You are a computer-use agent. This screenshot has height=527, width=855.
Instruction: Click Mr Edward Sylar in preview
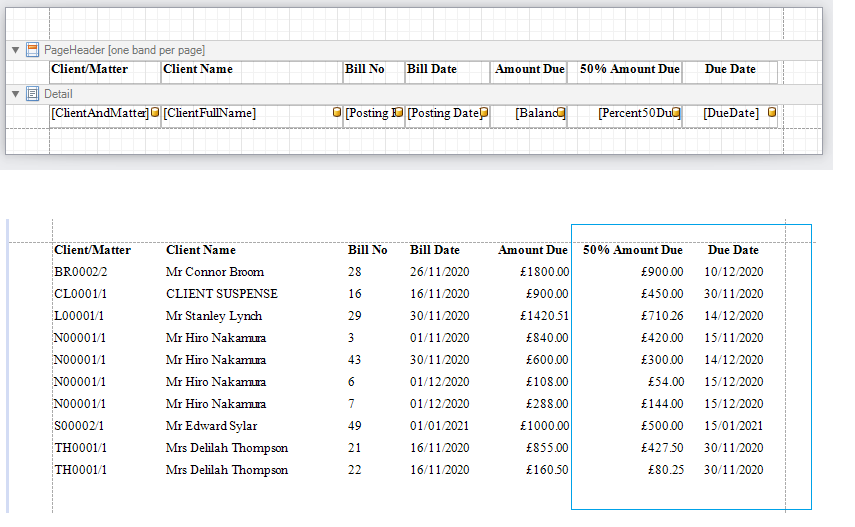click(x=212, y=426)
